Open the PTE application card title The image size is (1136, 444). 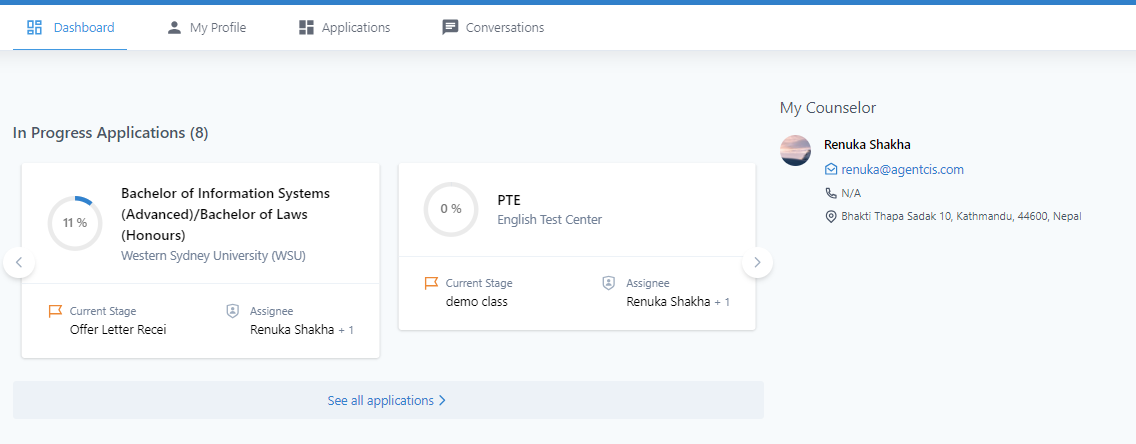click(509, 201)
